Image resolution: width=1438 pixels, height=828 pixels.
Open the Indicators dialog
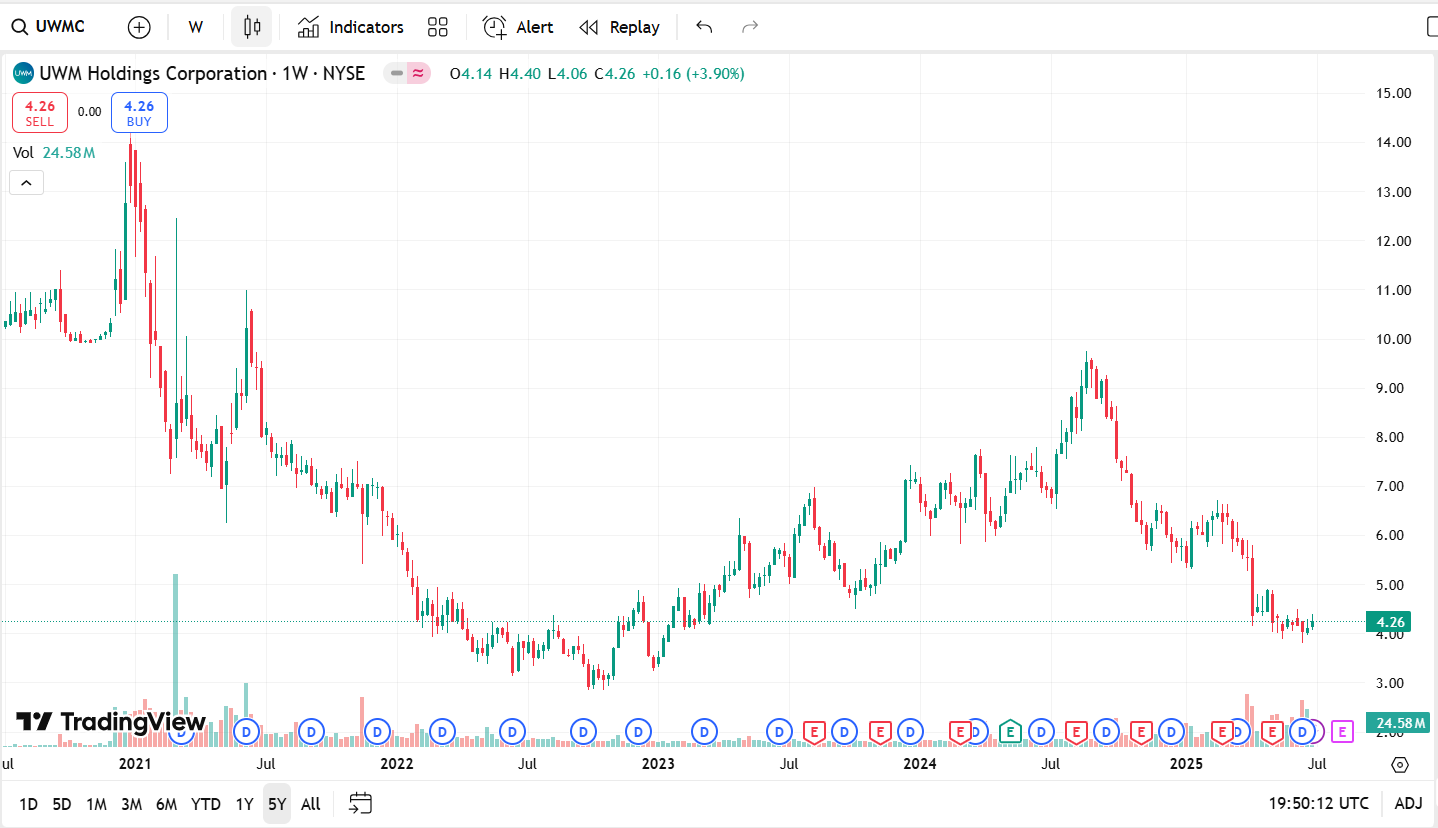351,27
